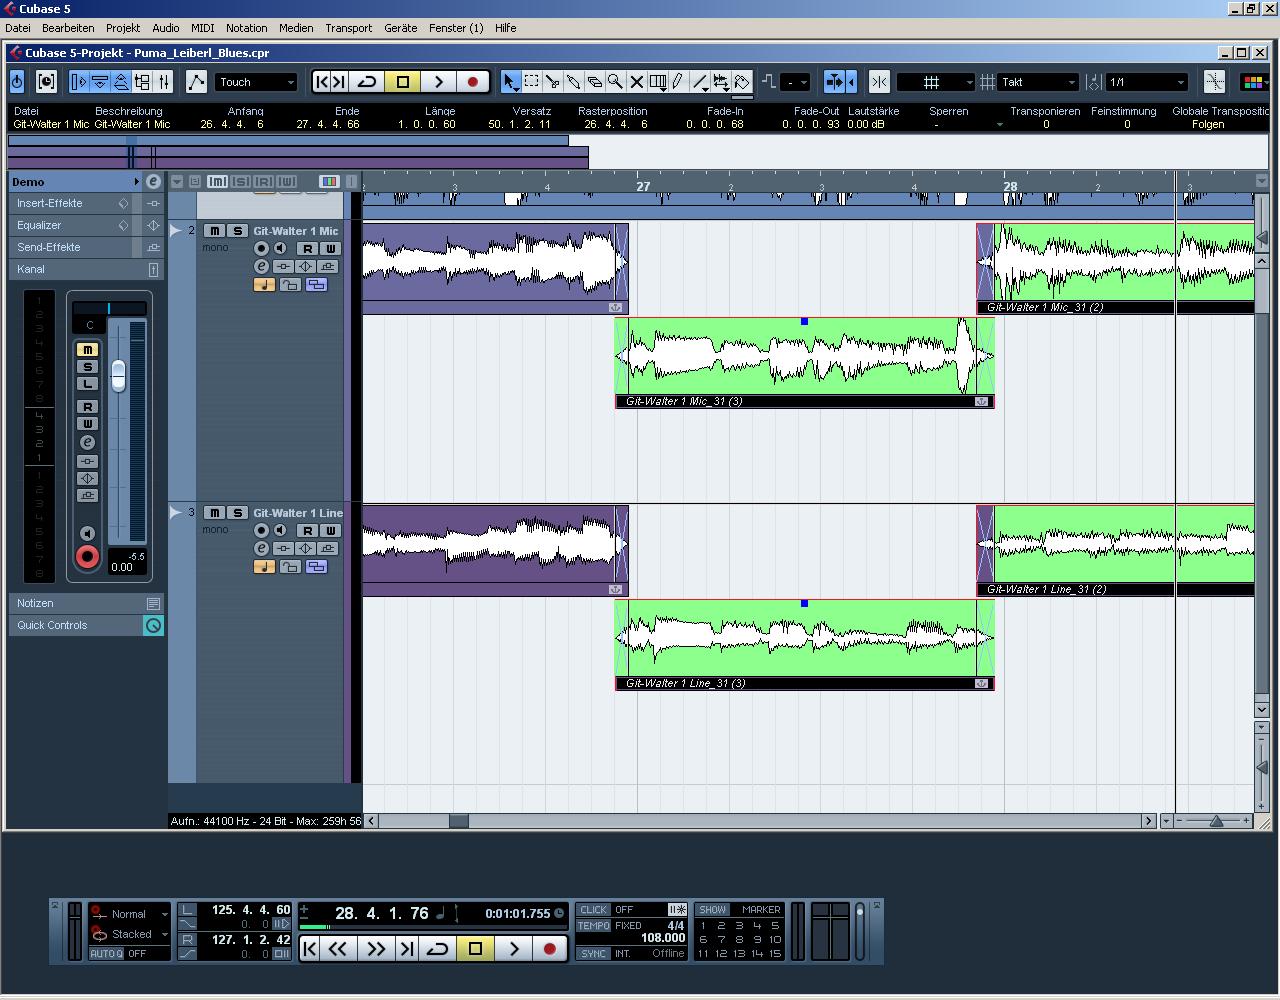The height and width of the screenshot is (1000, 1280).
Task: Select the Glue tool
Action: 574,82
